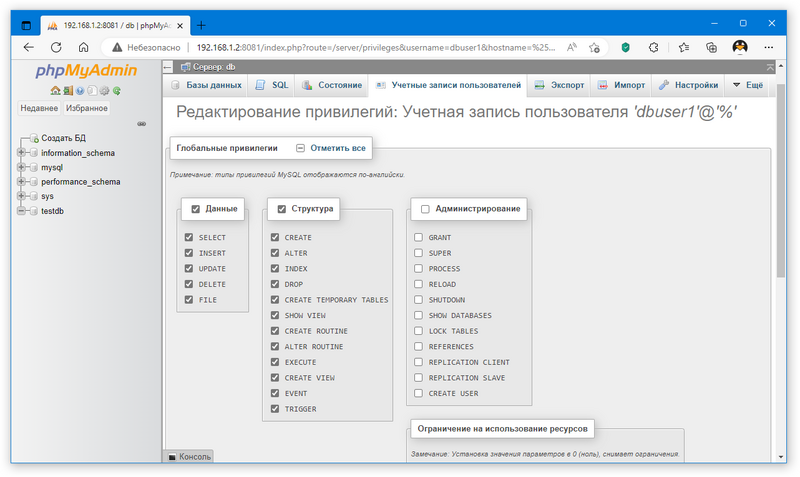Click the Сервер: db breadcrumb link

[214, 67]
